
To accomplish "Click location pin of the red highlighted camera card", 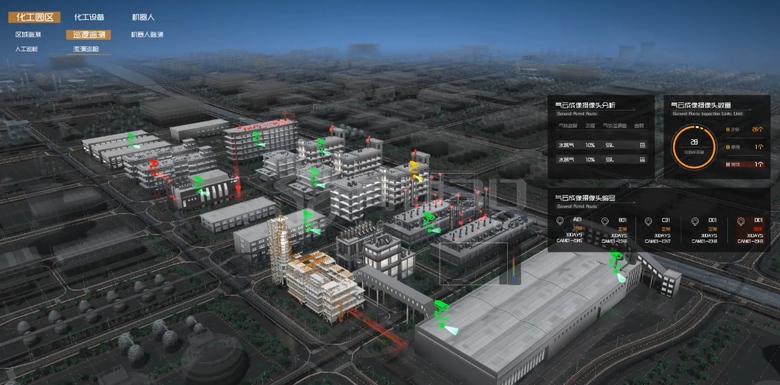I will (741, 222).
